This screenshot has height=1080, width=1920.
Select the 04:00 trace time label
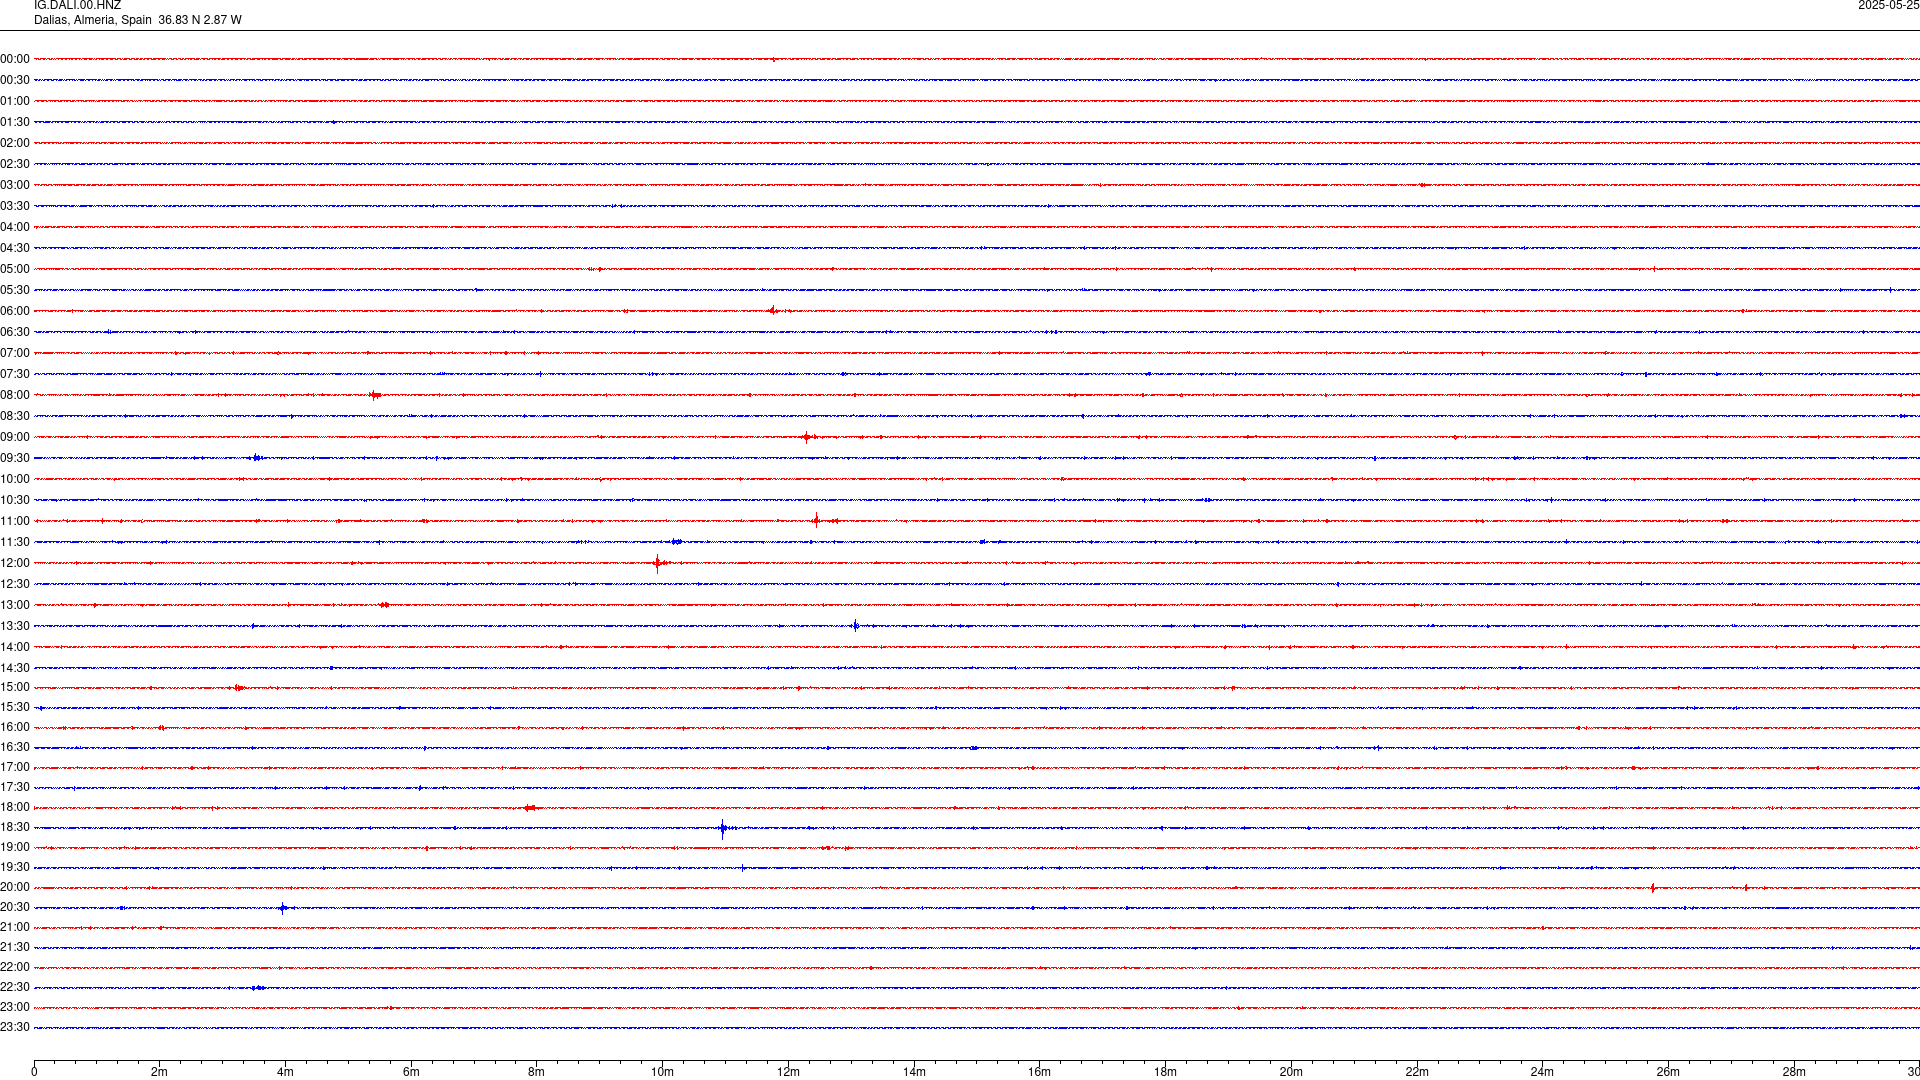15,227
